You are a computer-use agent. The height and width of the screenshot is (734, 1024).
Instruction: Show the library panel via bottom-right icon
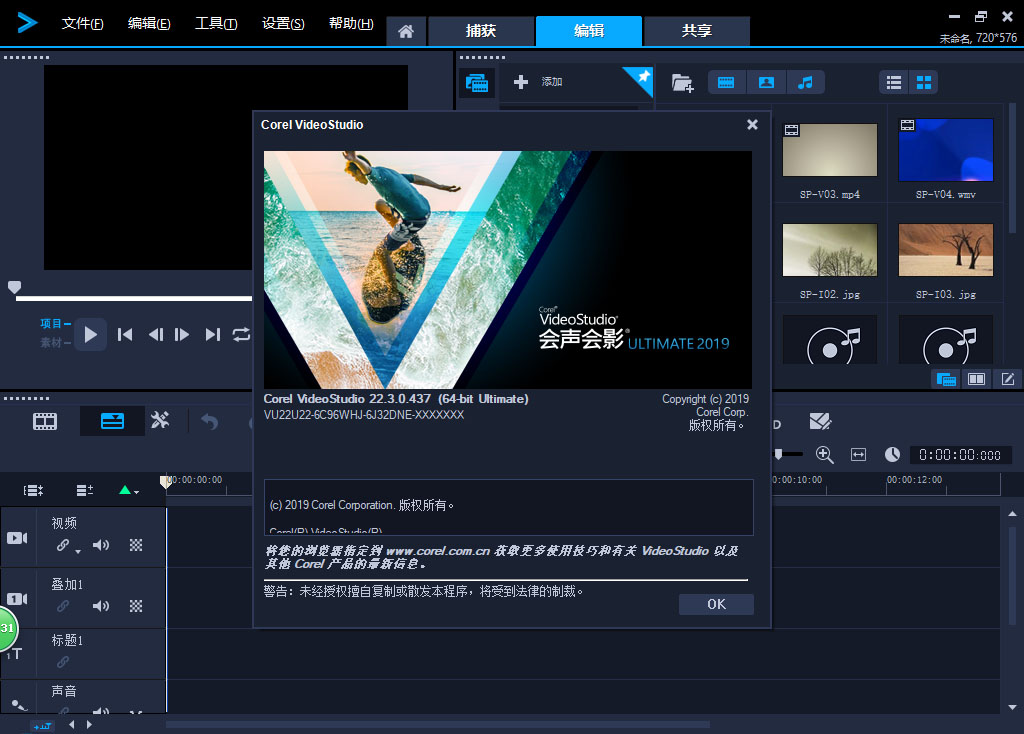pos(946,379)
